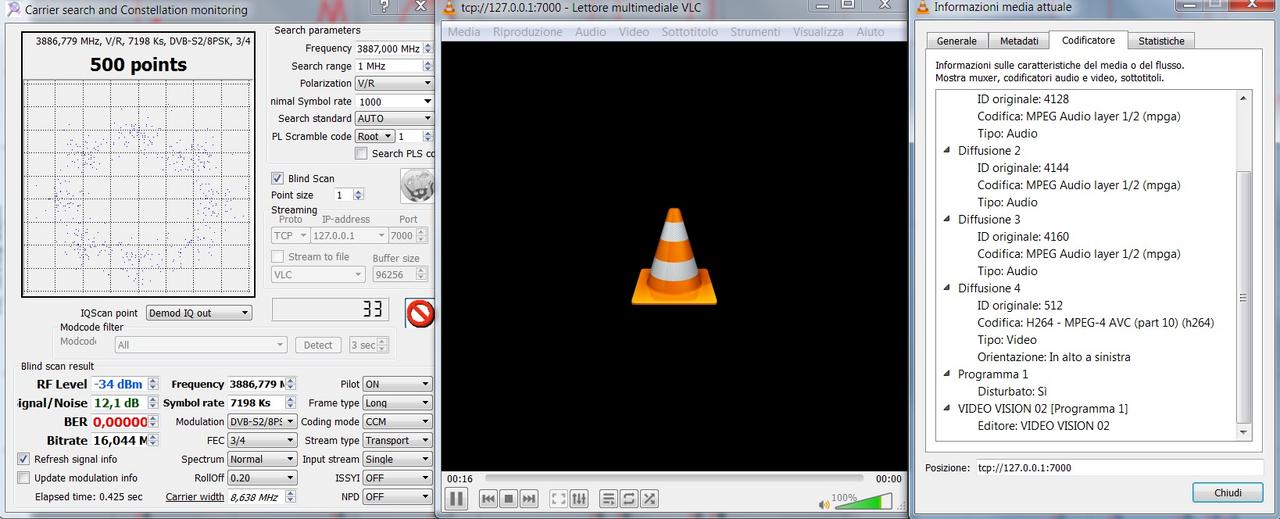The height and width of the screenshot is (519, 1280).
Task: Collapse Diffusione 3 tree node
Action: click(948, 219)
